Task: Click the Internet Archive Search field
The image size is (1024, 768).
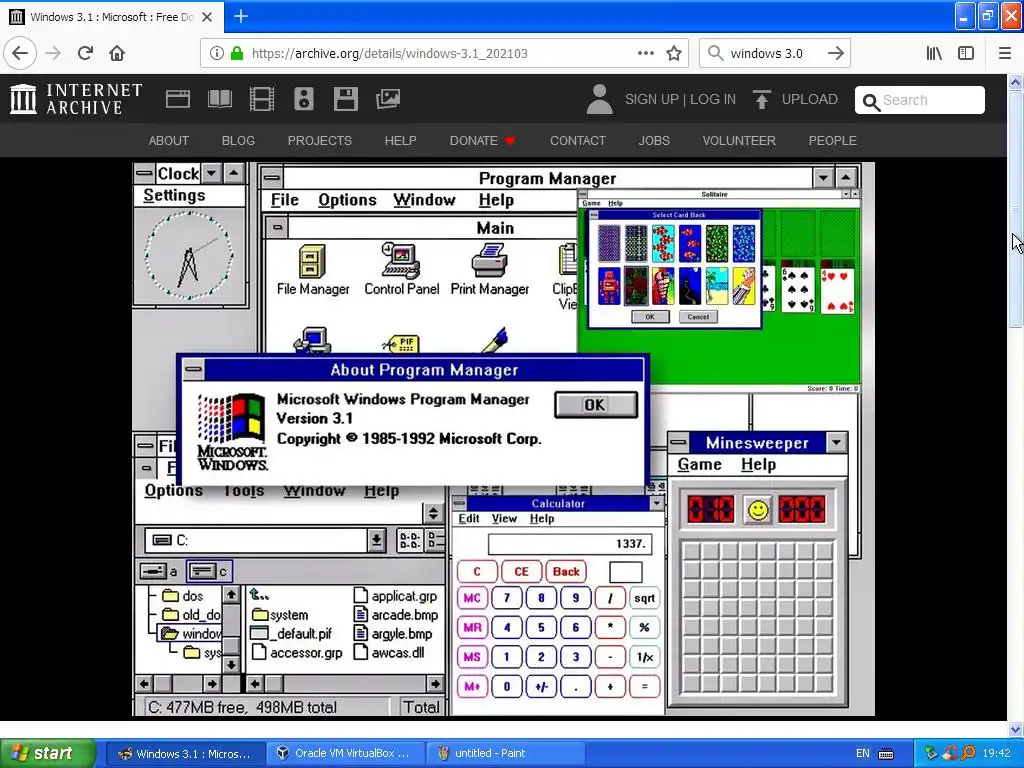Action: (x=920, y=100)
